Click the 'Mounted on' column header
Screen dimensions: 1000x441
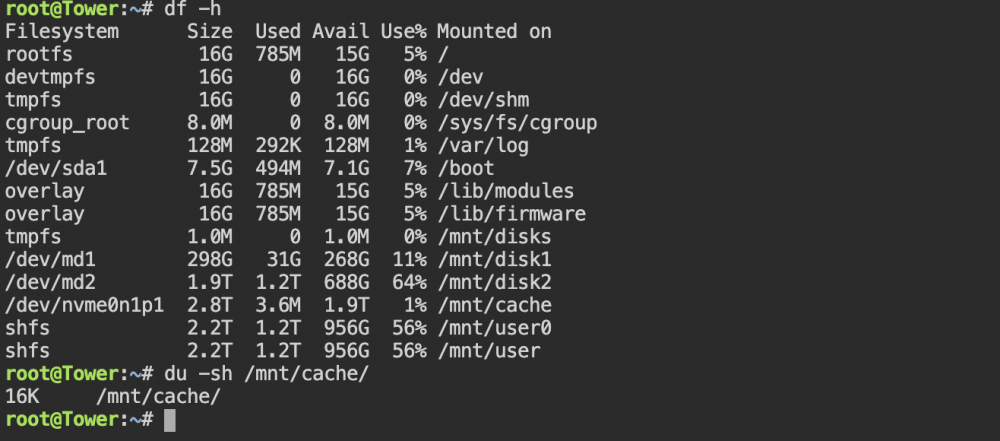pyautogui.click(x=494, y=31)
